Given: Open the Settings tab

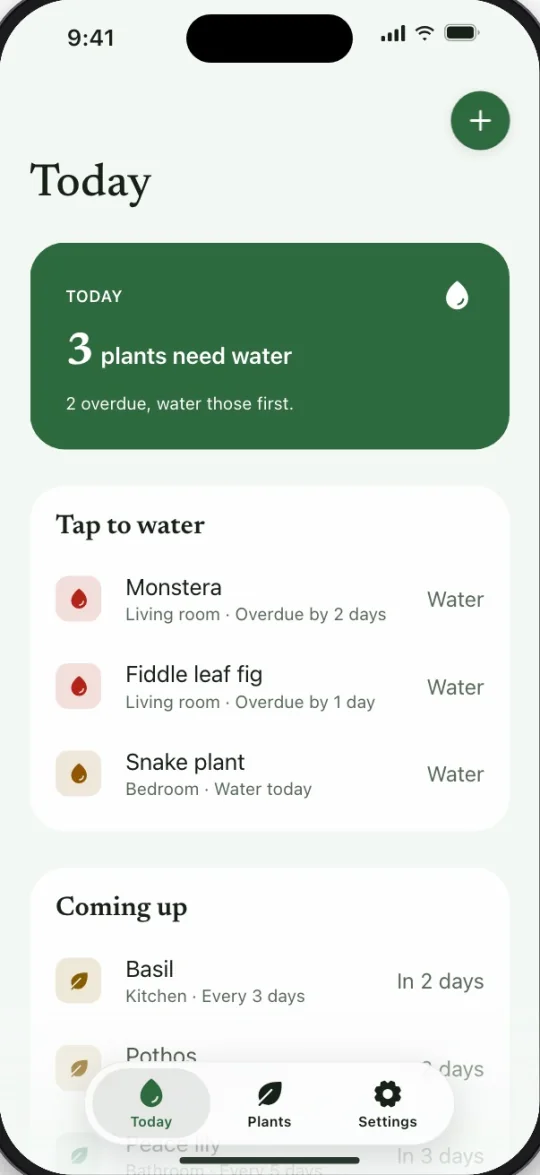Looking at the screenshot, I should (x=387, y=1104).
